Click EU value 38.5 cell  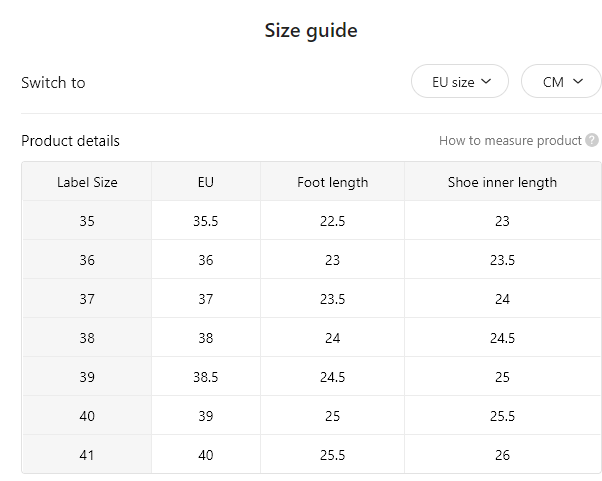coord(206,377)
